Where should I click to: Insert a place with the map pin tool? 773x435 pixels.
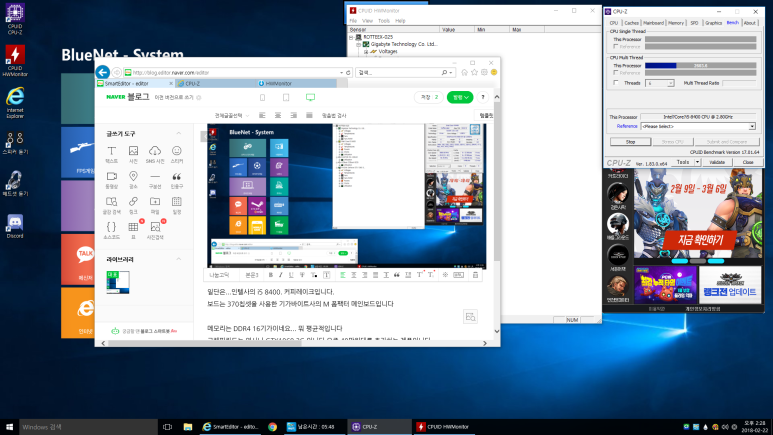[133, 180]
